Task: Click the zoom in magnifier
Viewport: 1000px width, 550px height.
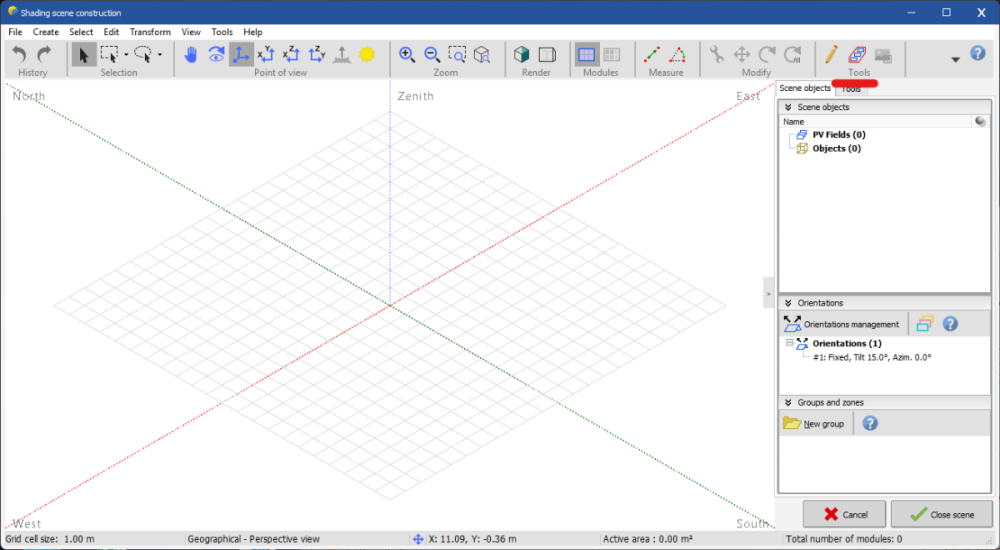Action: pyautogui.click(x=407, y=55)
